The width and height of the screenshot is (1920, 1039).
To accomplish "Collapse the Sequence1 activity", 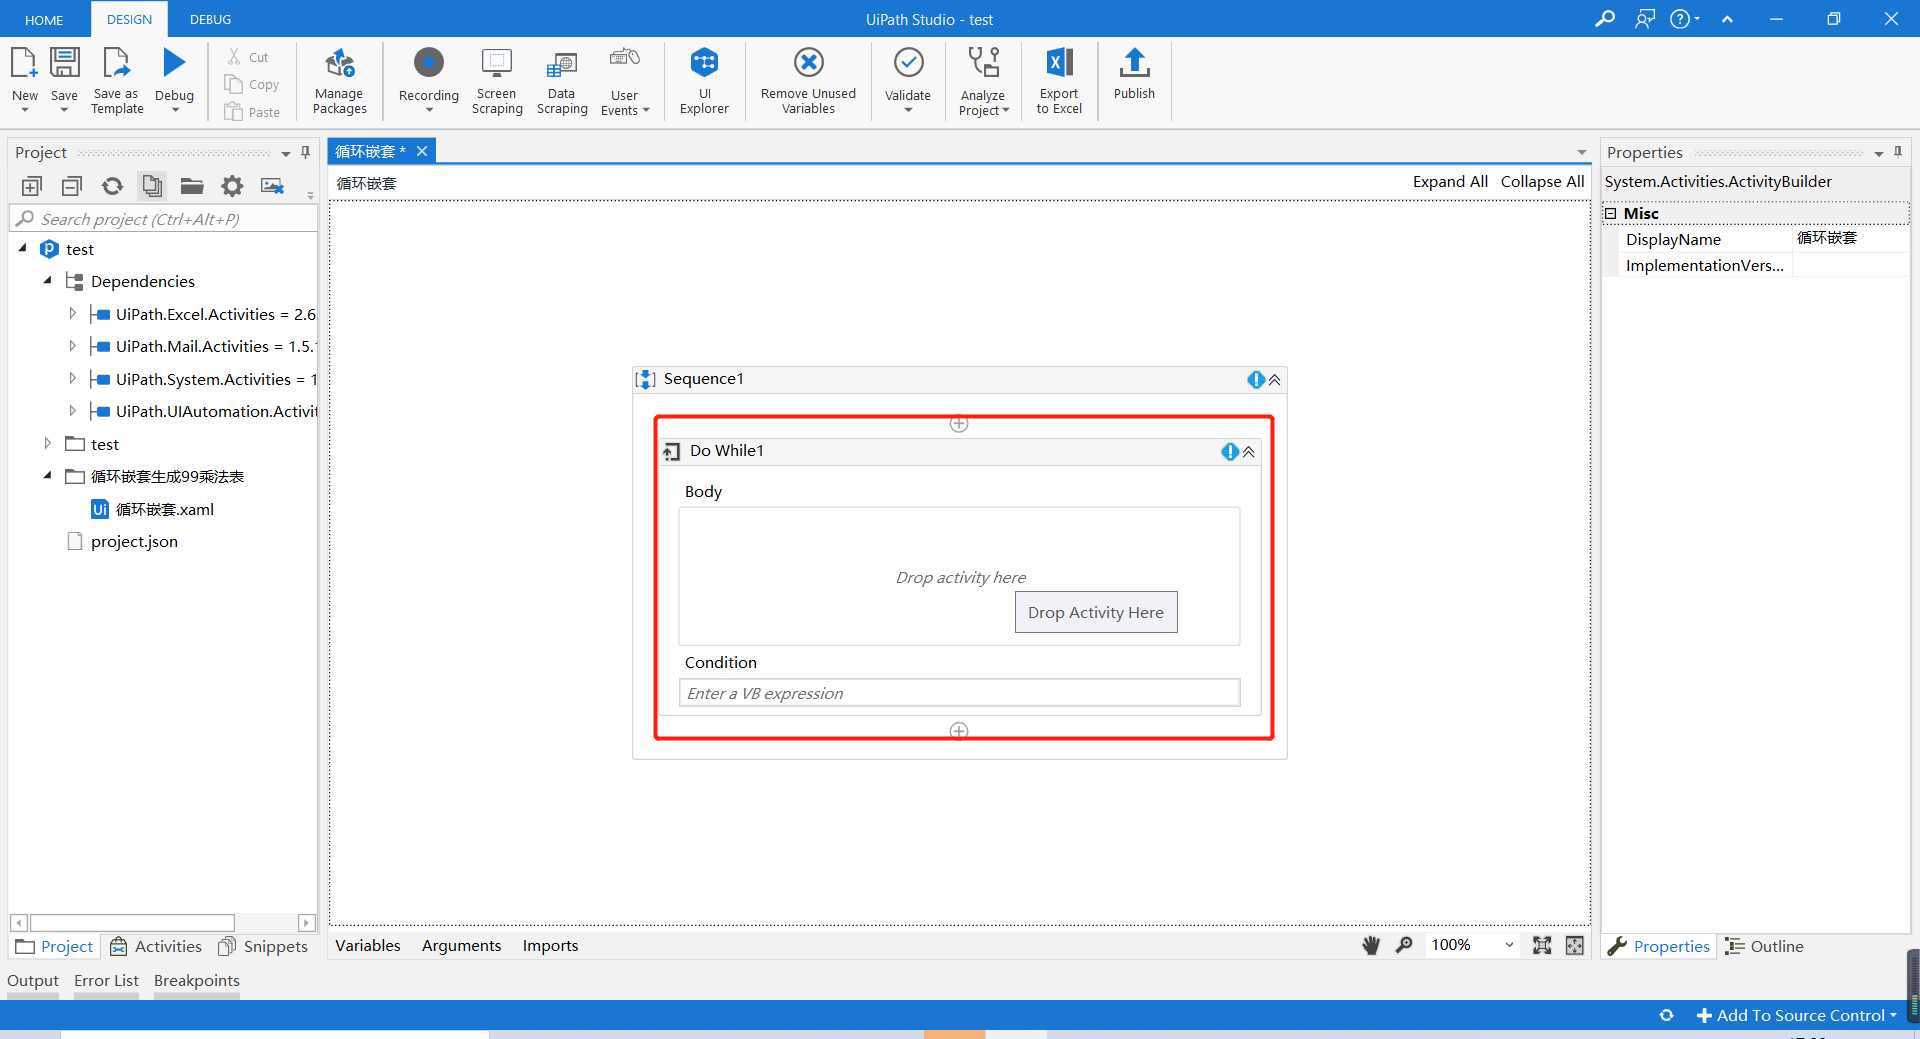I will point(1275,380).
